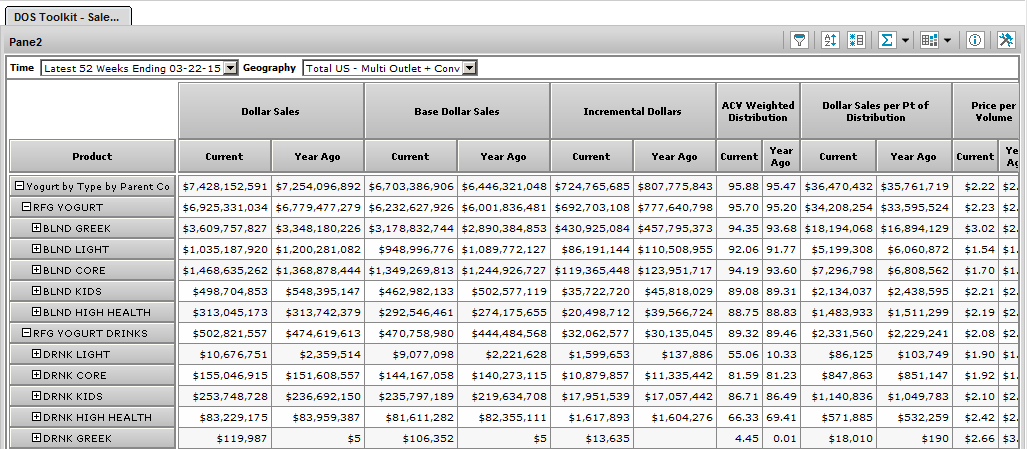Collapse the RFG YOGURT DRINKS group
This screenshot has width=1027, height=449.
[27, 333]
